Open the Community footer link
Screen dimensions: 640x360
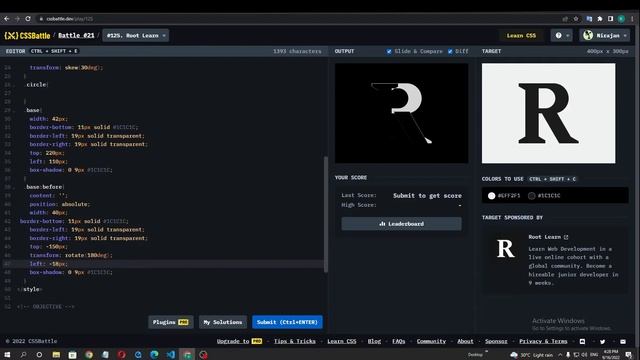(431, 341)
